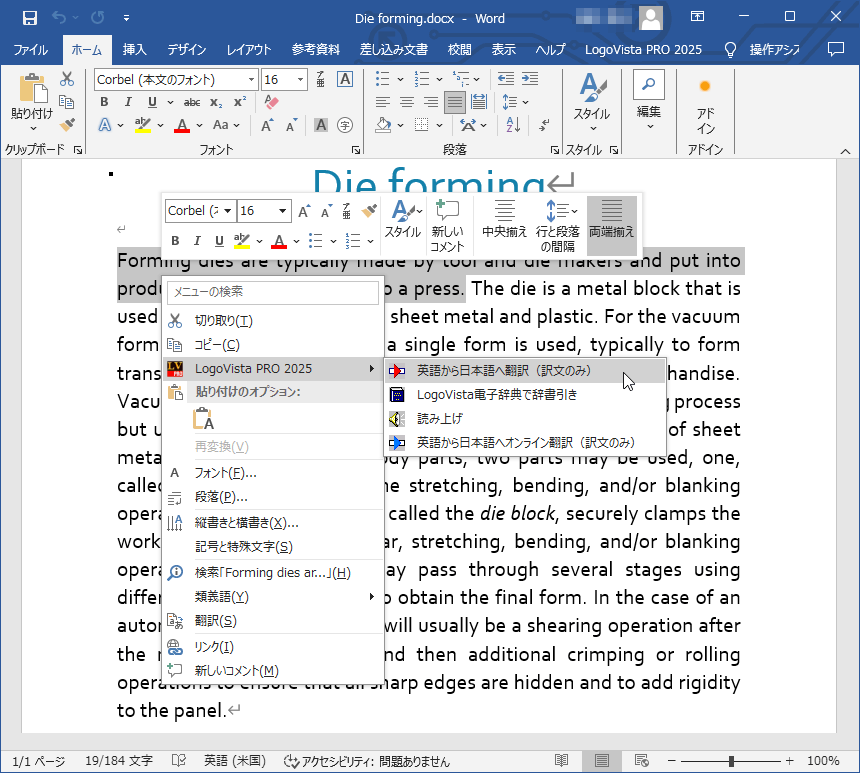Toggle Bold in the ribbon font group

point(104,102)
